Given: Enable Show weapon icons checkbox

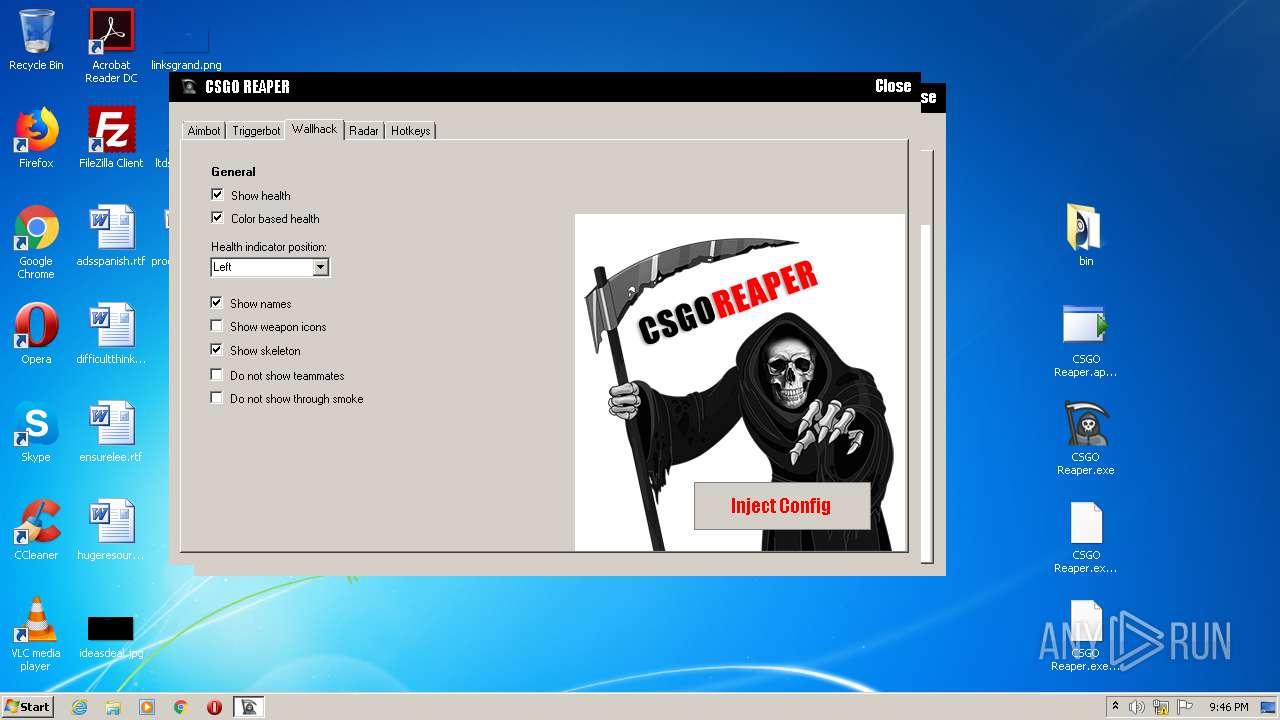Looking at the screenshot, I should (x=217, y=326).
